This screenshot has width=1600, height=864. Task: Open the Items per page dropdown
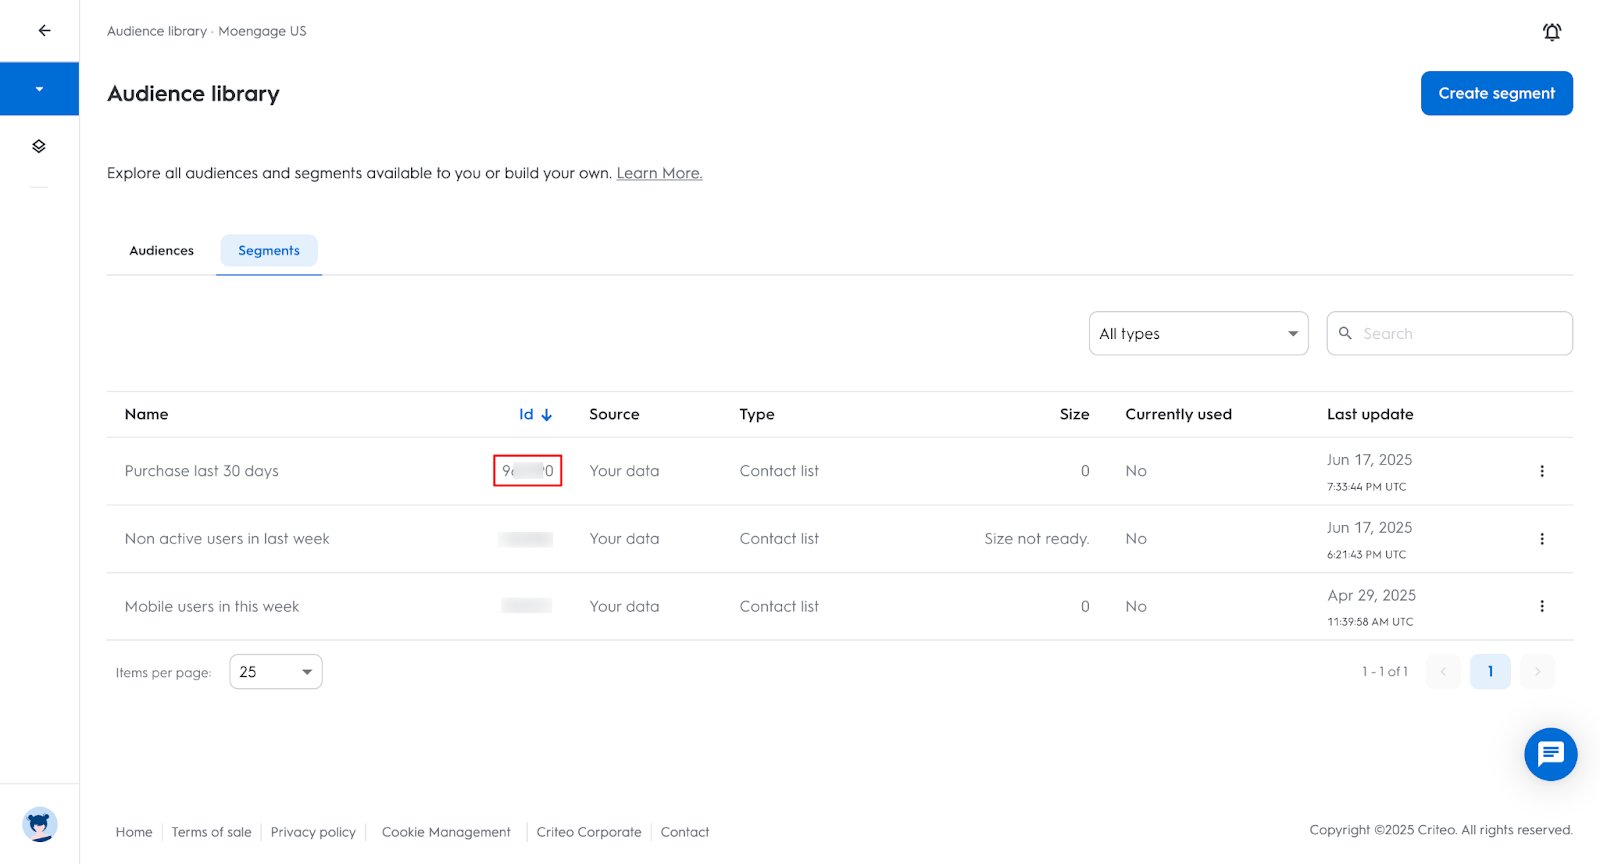coord(276,672)
